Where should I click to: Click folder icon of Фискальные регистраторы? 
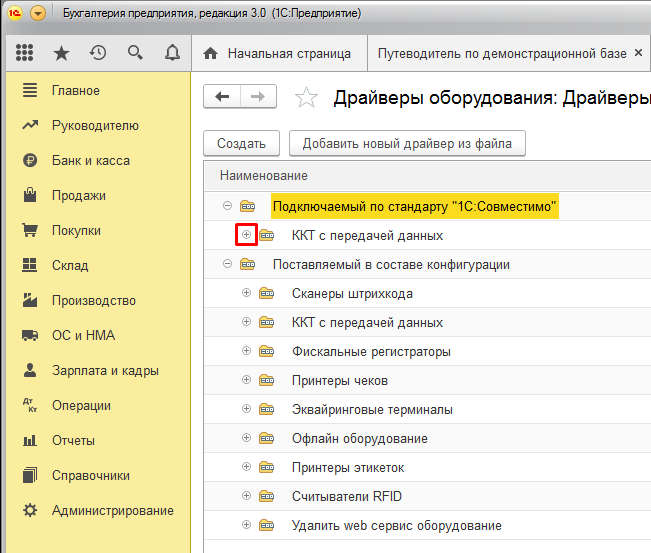pyautogui.click(x=267, y=352)
